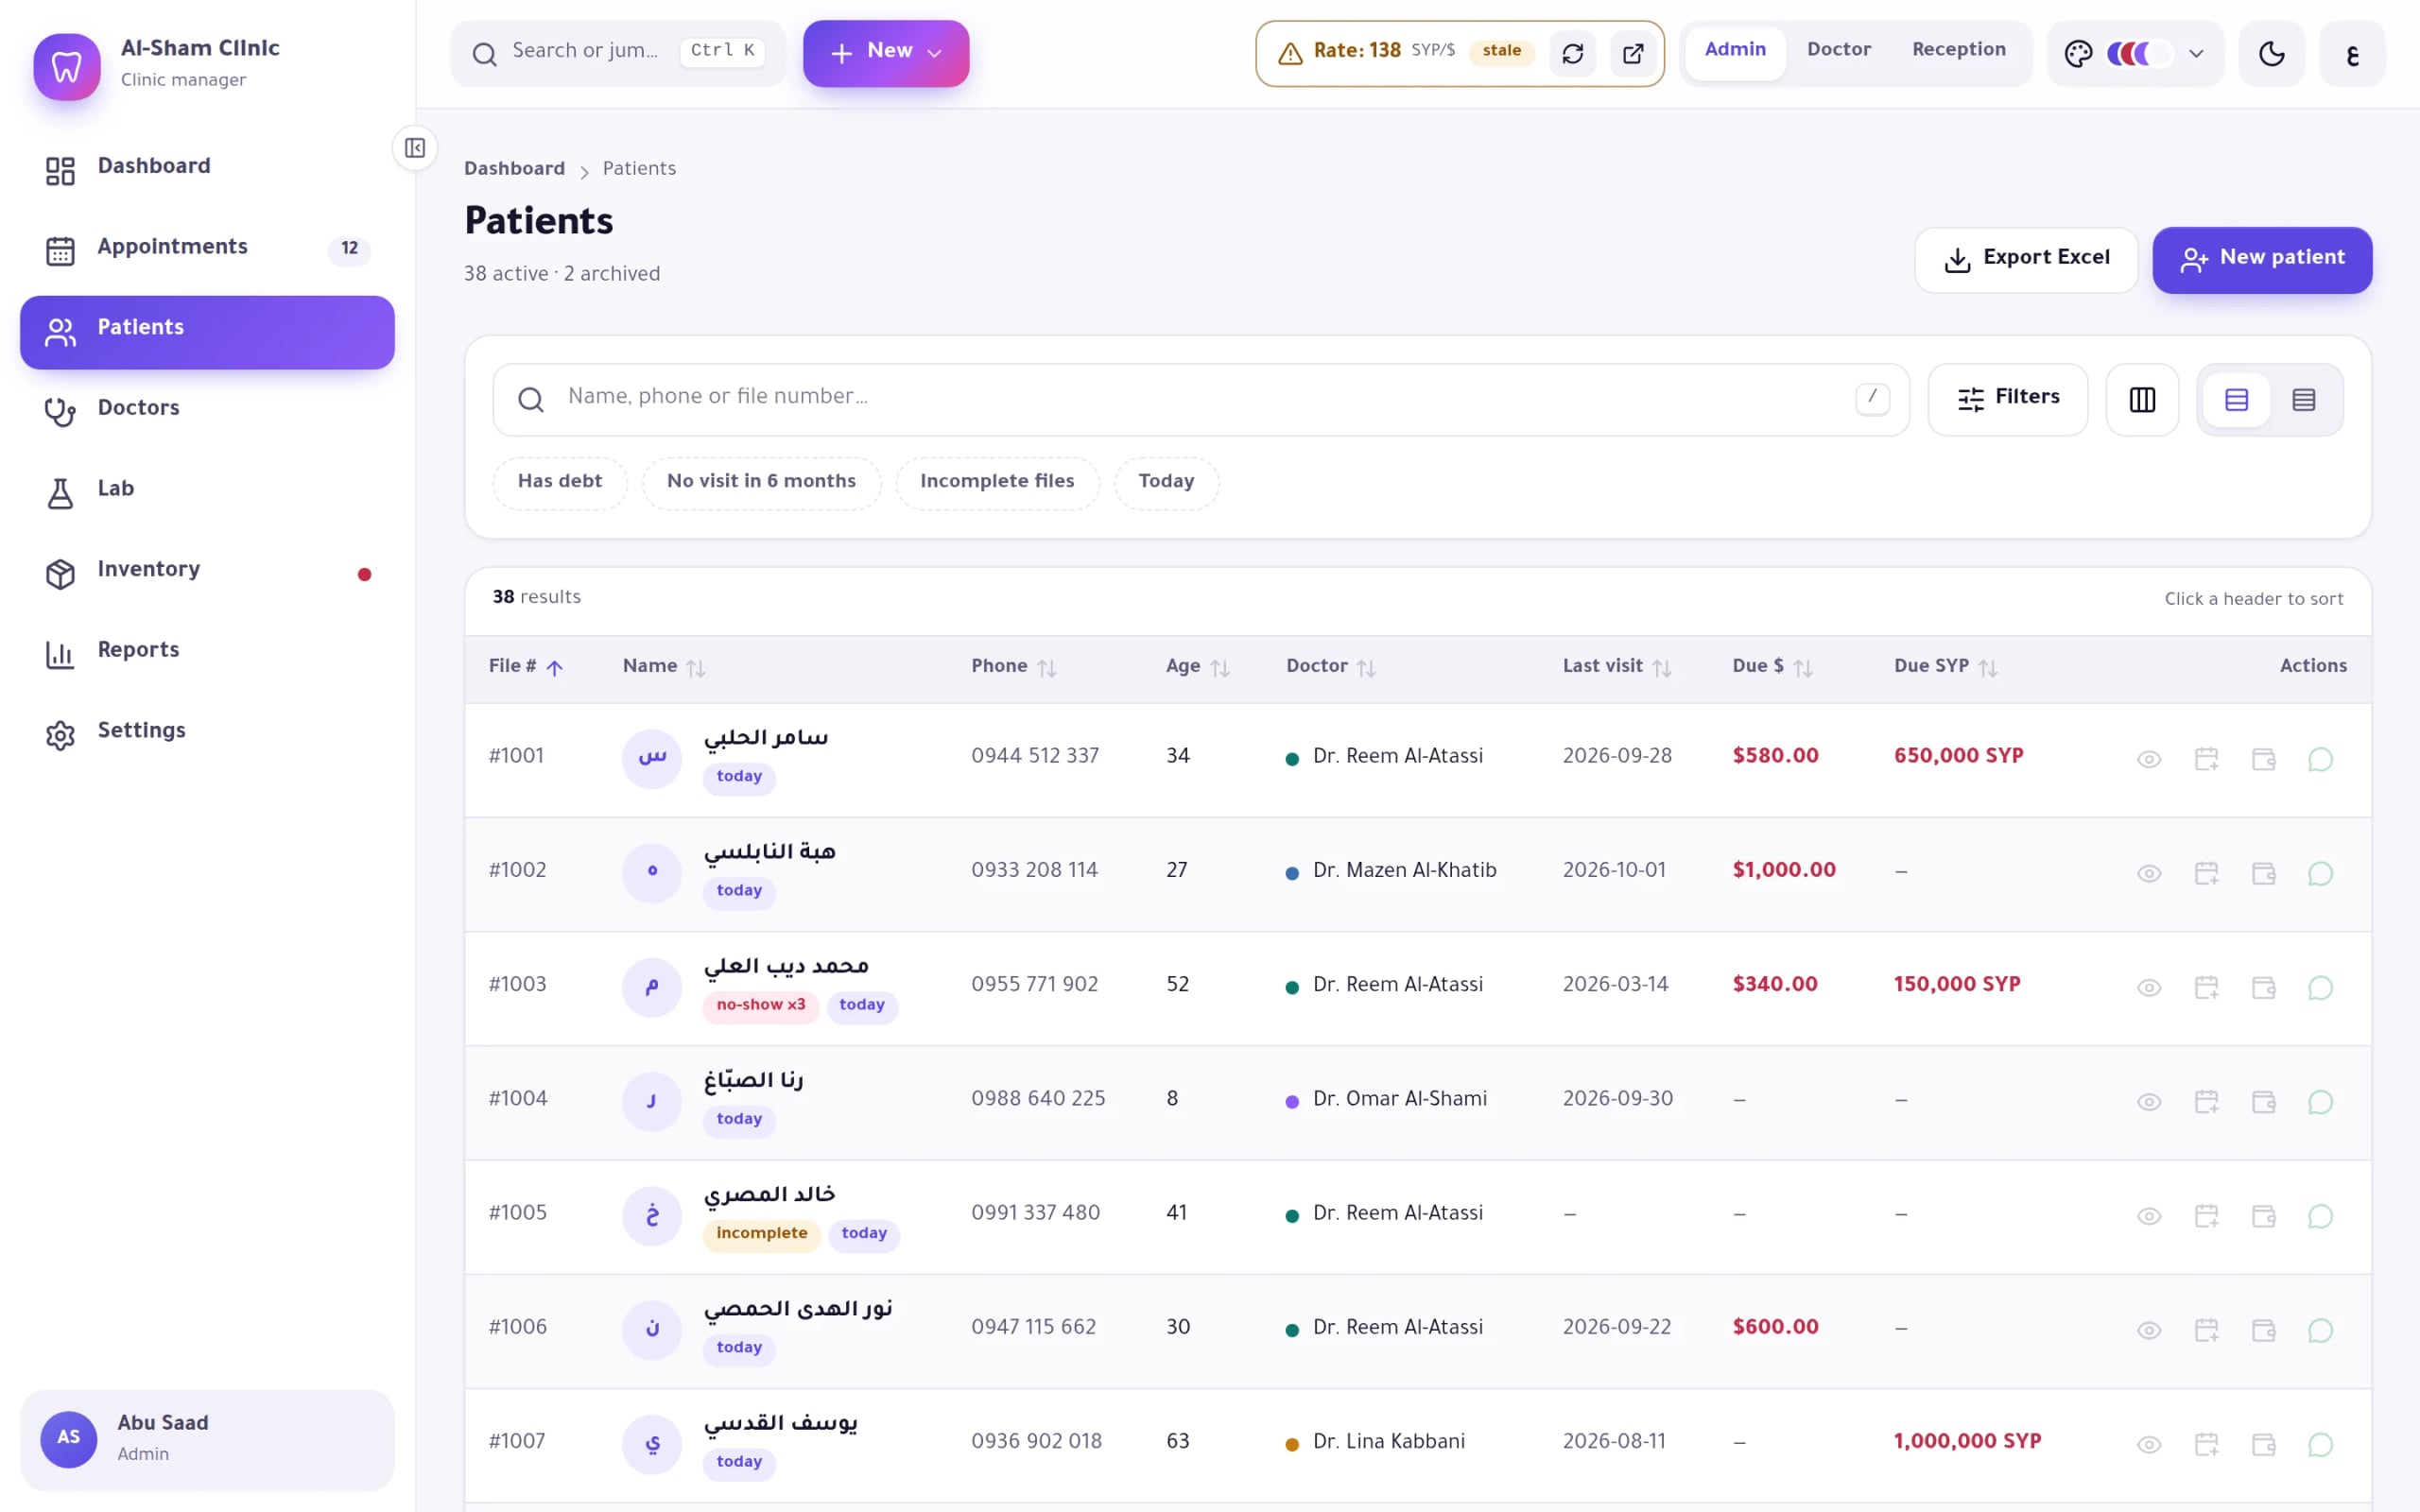Message patient #1007 via chat icon
The image size is (2420, 1512).
coord(2320,1444)
